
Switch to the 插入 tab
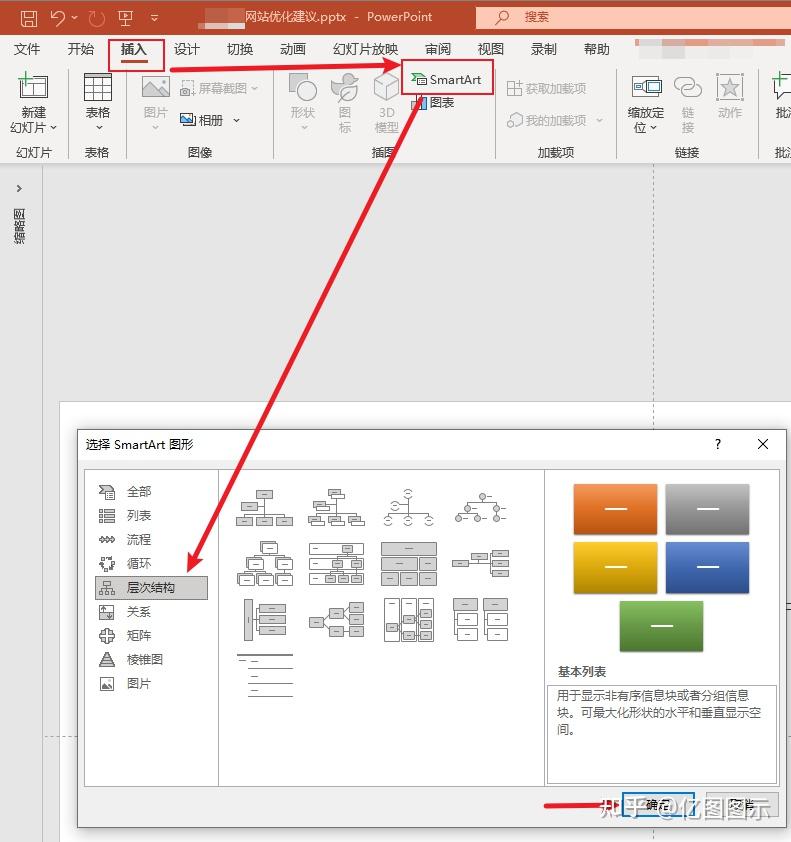click(x=134, y=49)
